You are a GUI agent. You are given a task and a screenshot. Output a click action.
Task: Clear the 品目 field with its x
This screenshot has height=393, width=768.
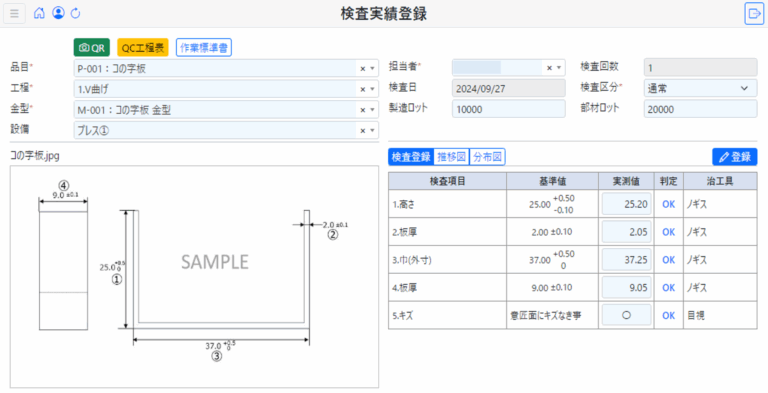[x=363, y=69]
